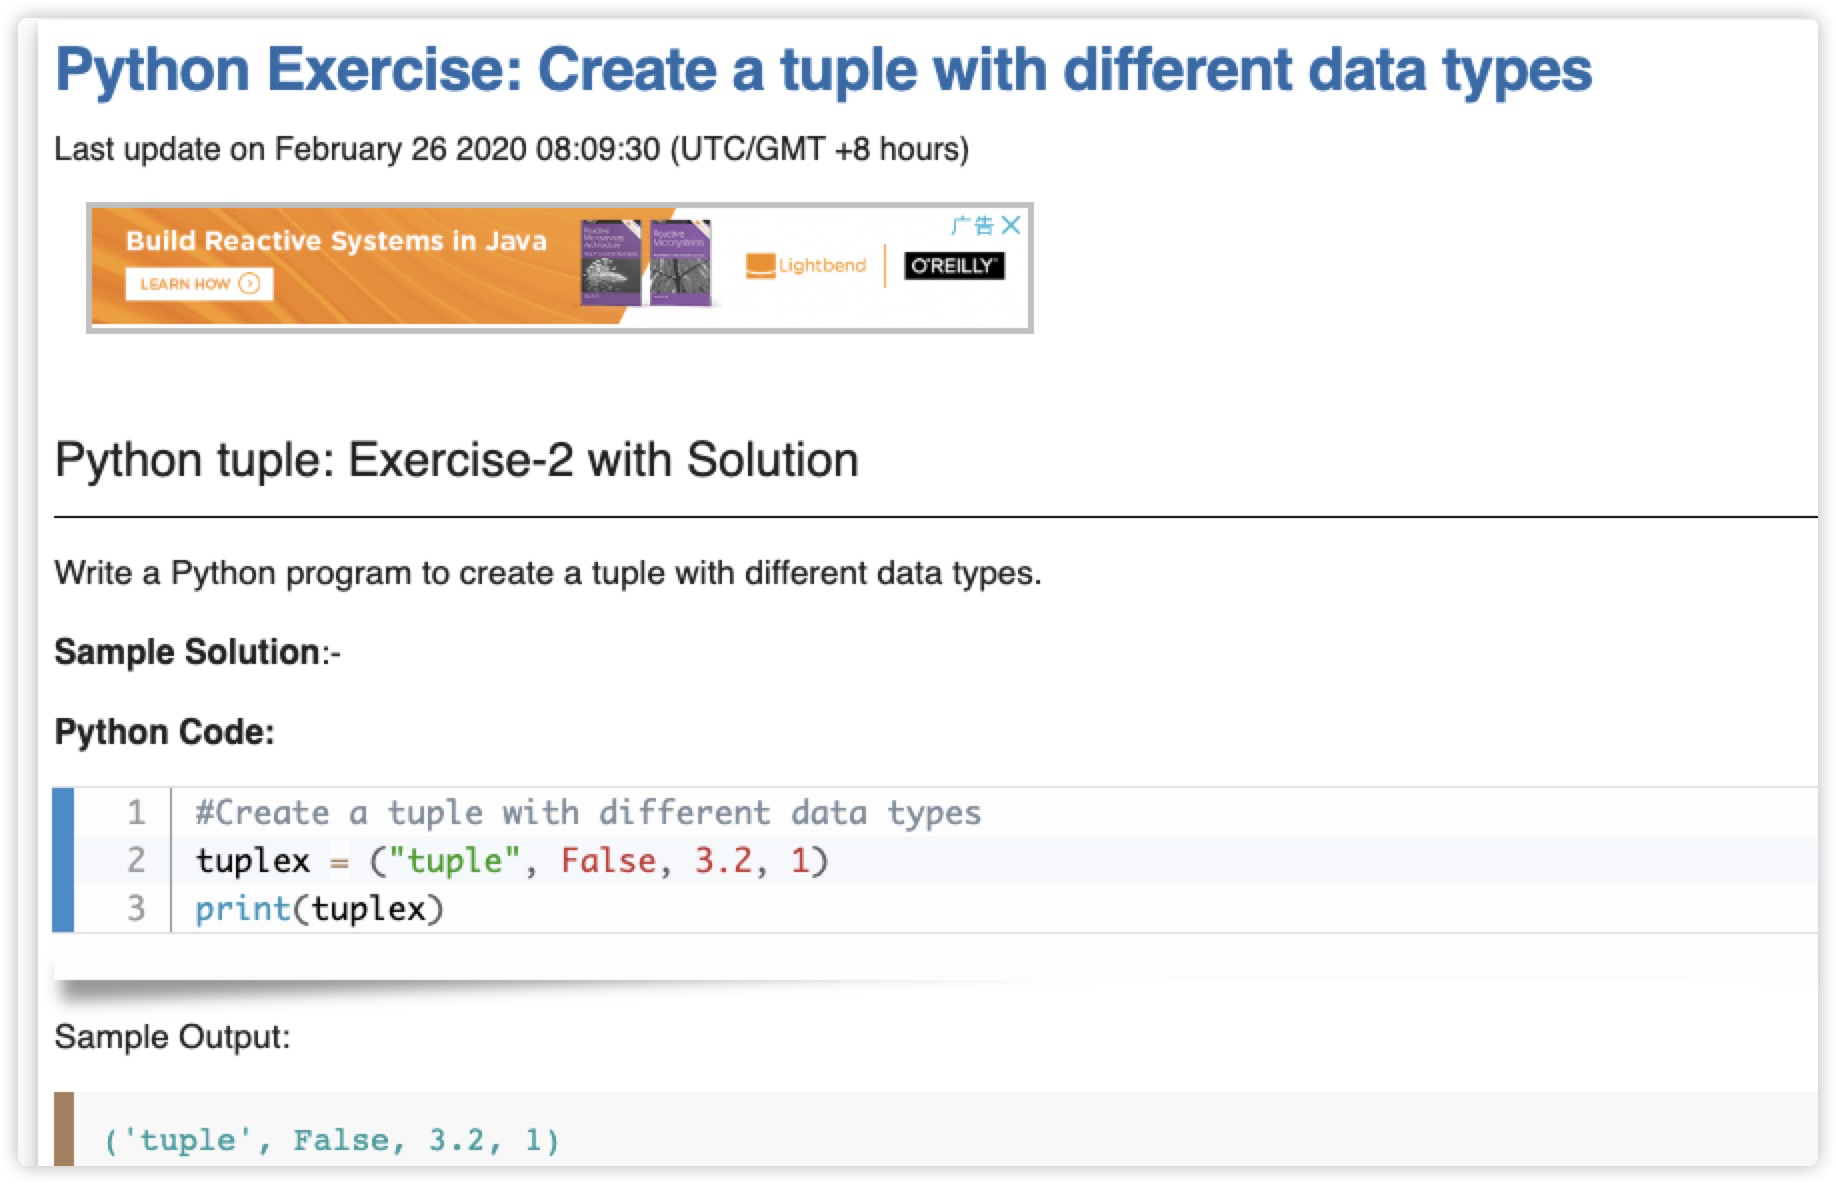Viewport: 1836px width, 1184px height.
Task: Open the Reactive Microservices Architecture book cover
Action: point(610,262)
